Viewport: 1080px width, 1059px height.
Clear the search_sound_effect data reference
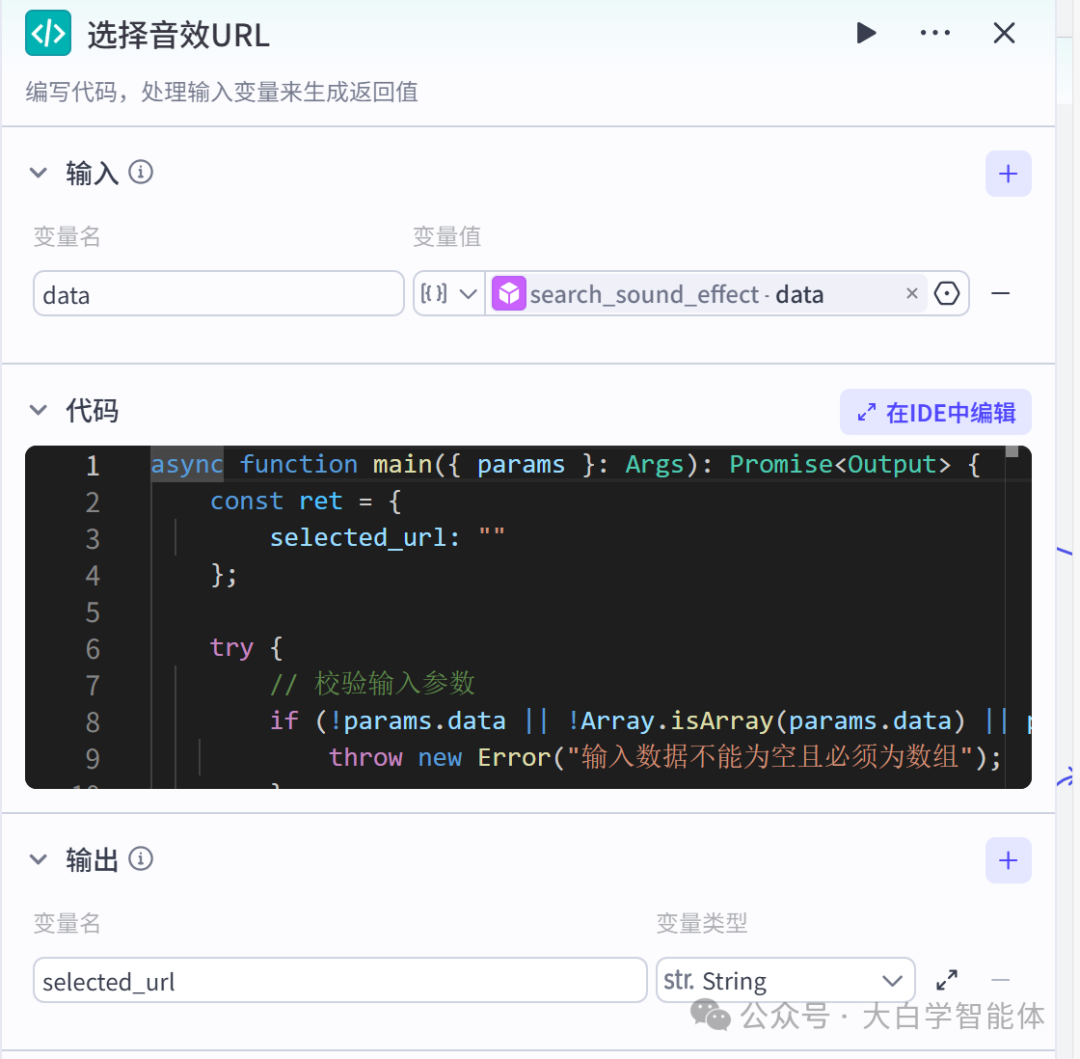(x=912, y=293)
